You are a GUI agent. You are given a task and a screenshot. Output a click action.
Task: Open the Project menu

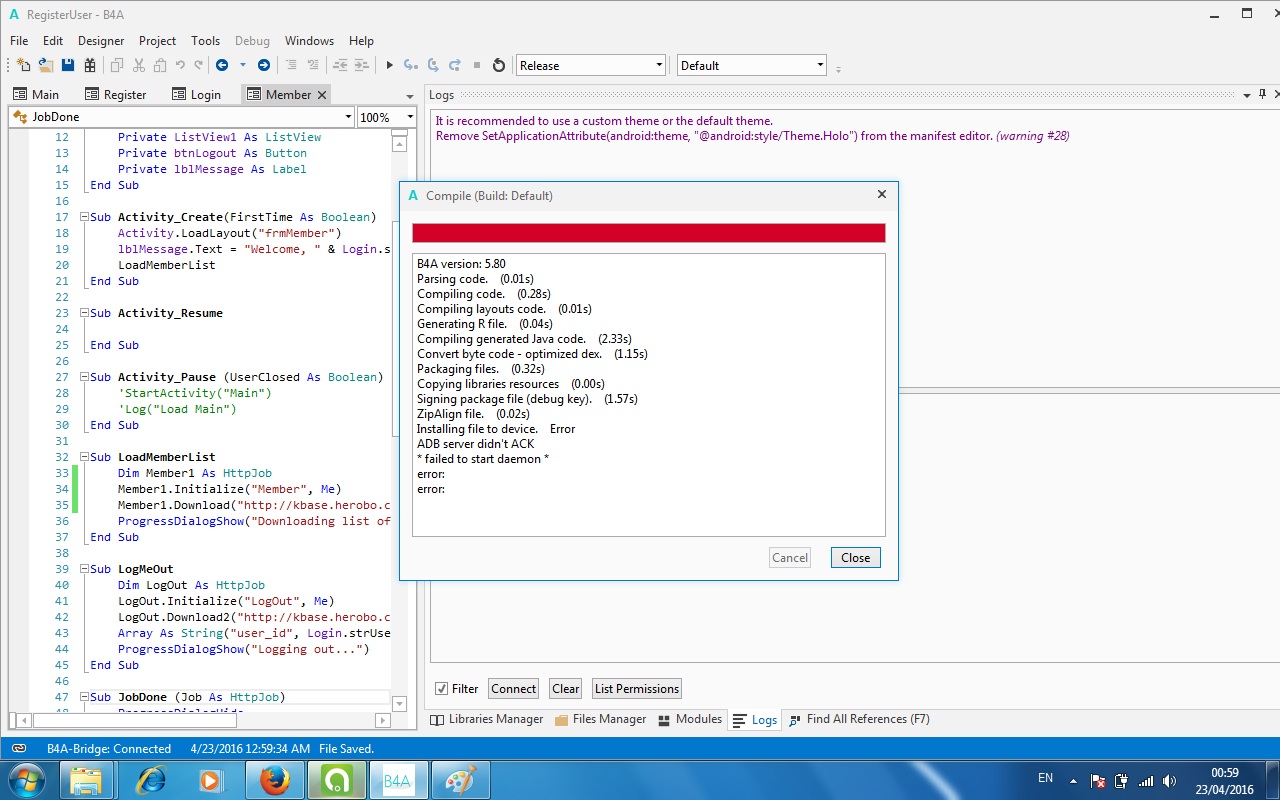coord(157,41)
